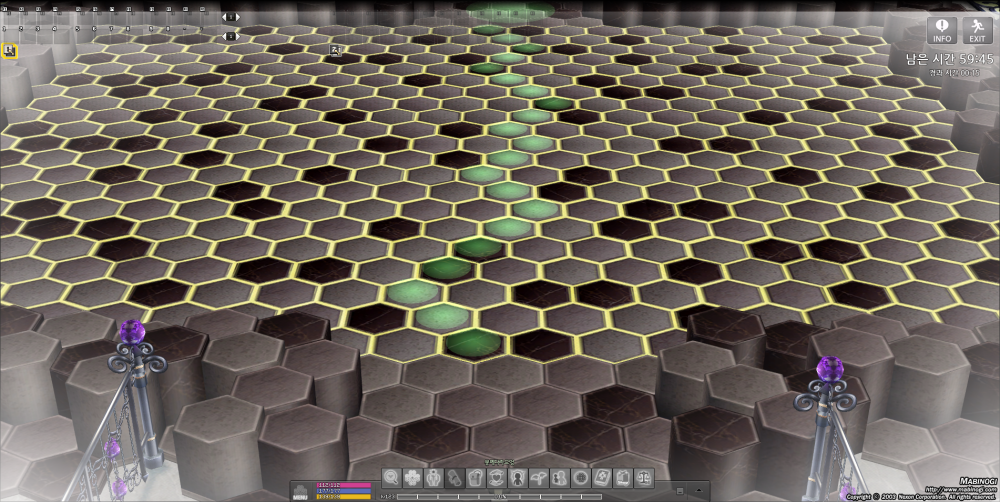Open the MENU button at bottom left
Image resolution: width=1000 pixels, height=502 pixels.
click(300, 492)
